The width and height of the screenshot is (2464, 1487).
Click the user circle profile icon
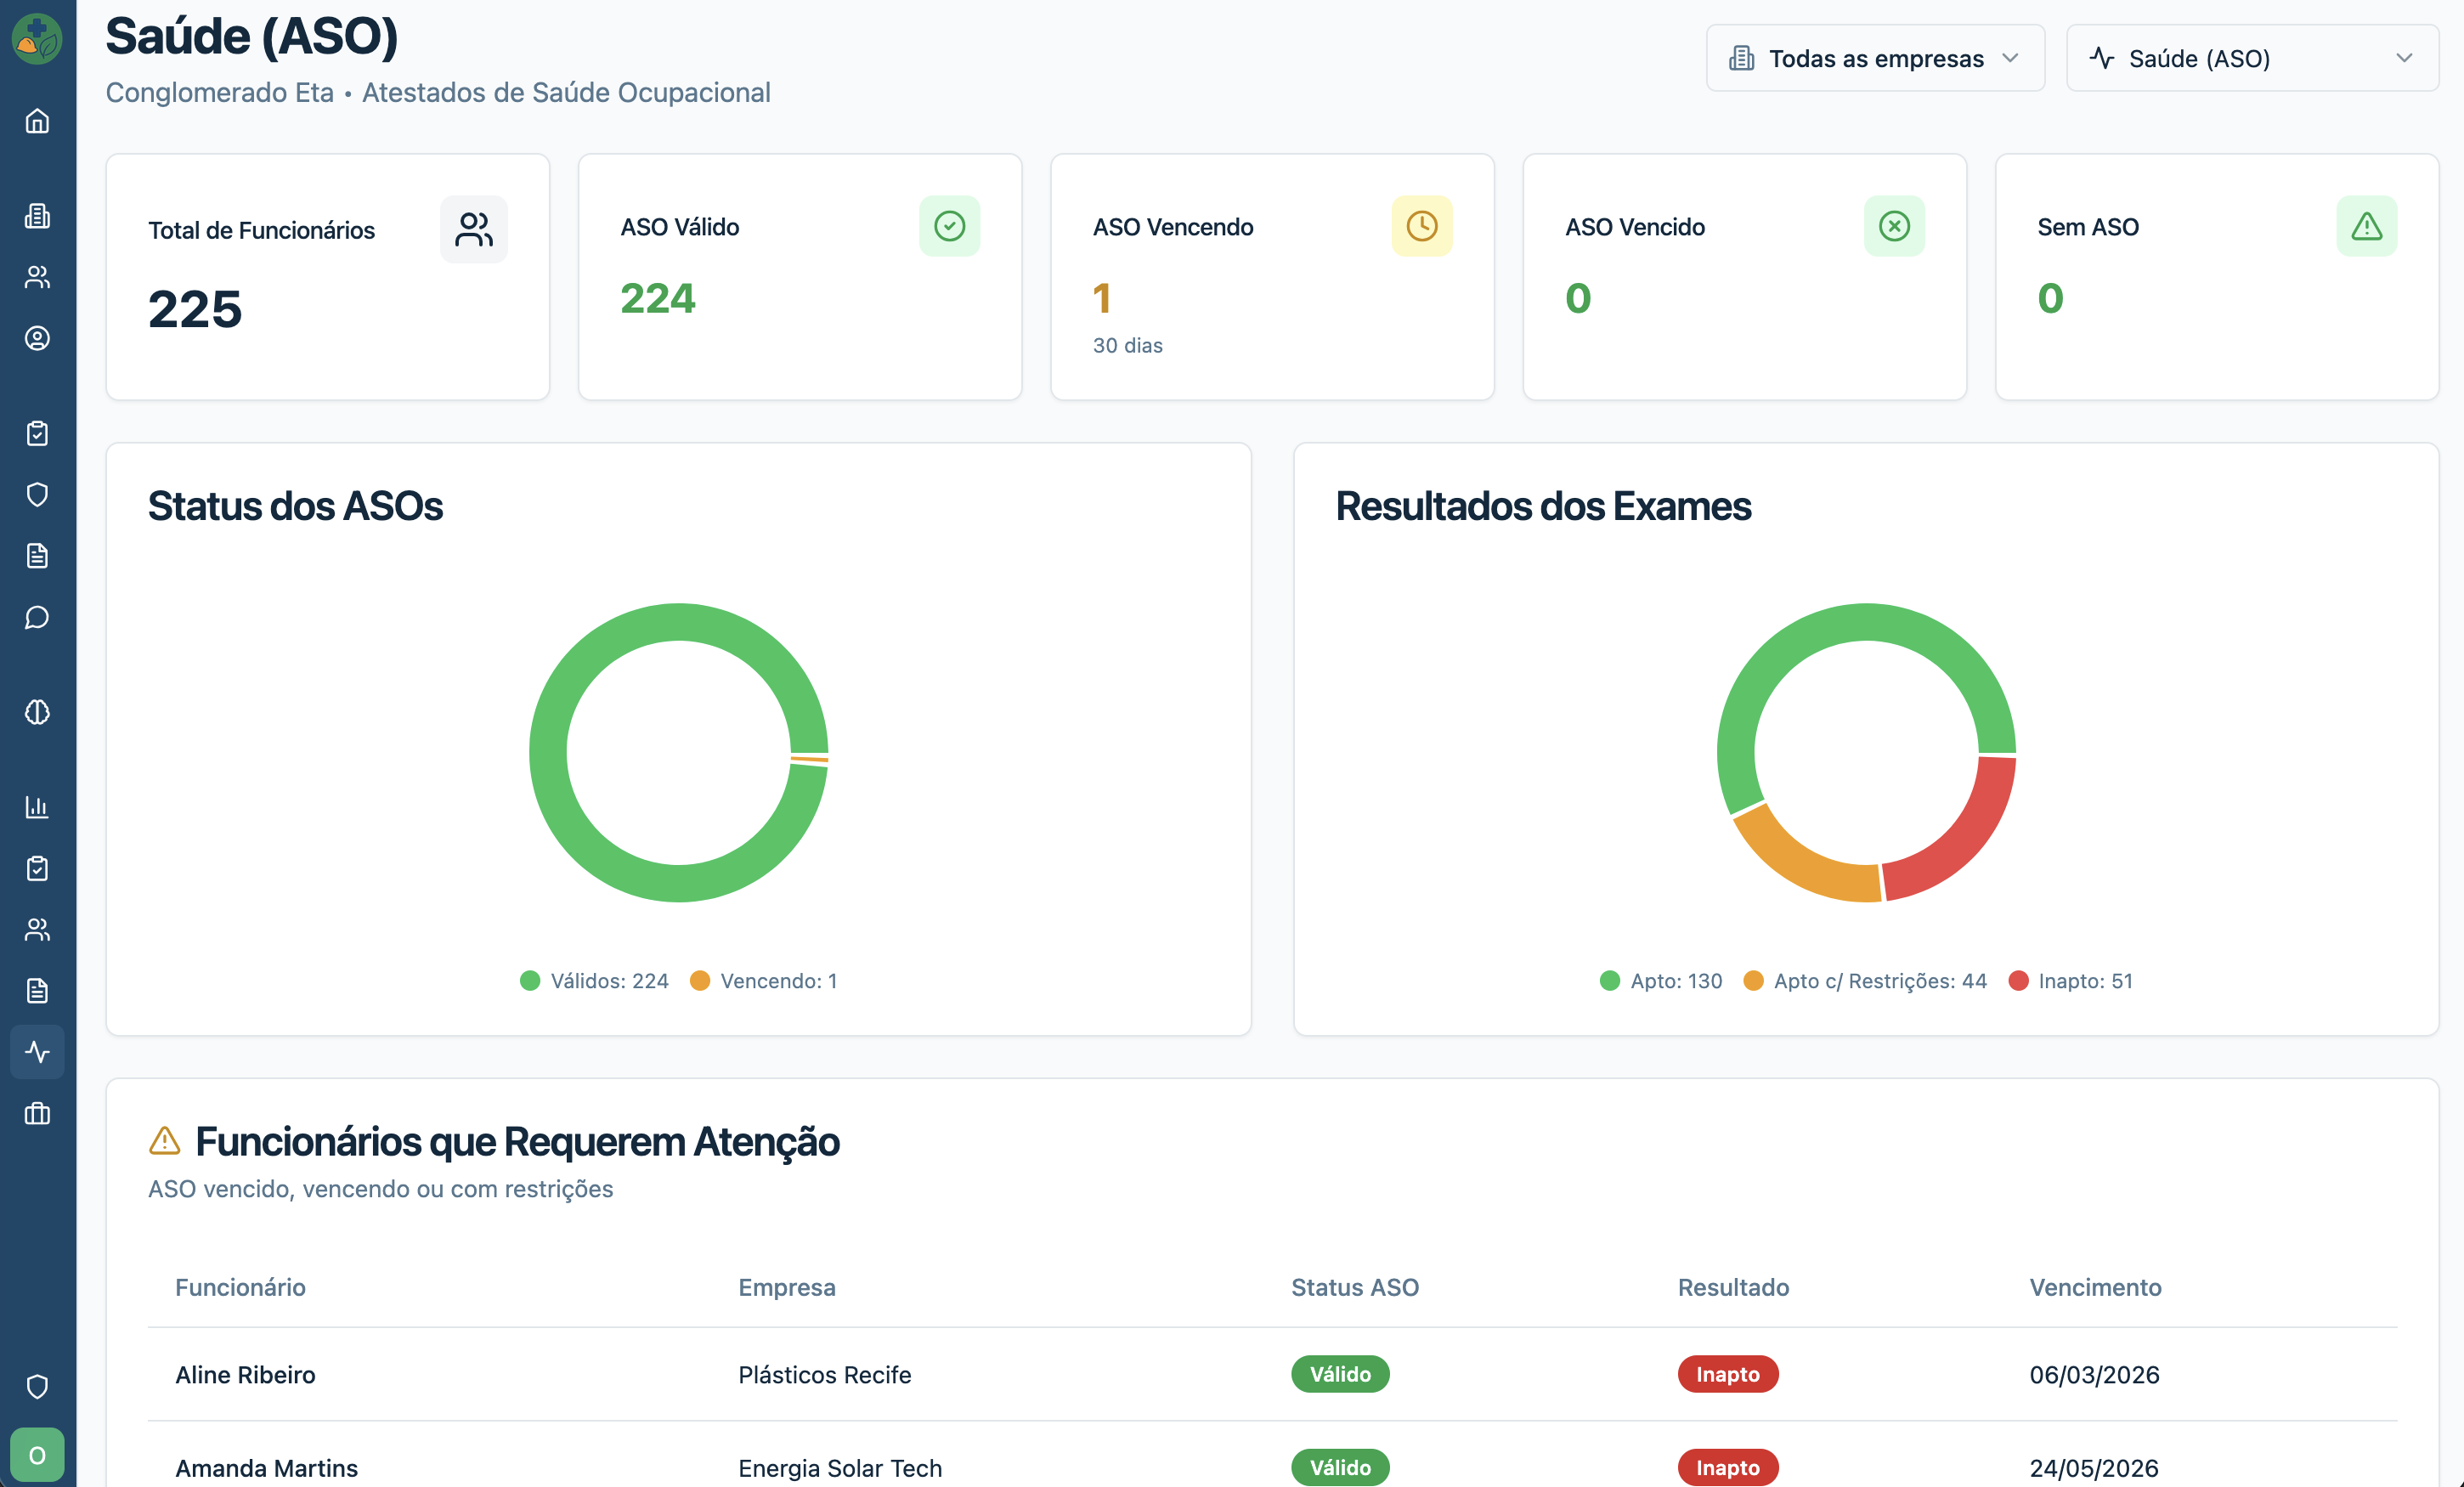pyautogui.click(x=37, y=338)
